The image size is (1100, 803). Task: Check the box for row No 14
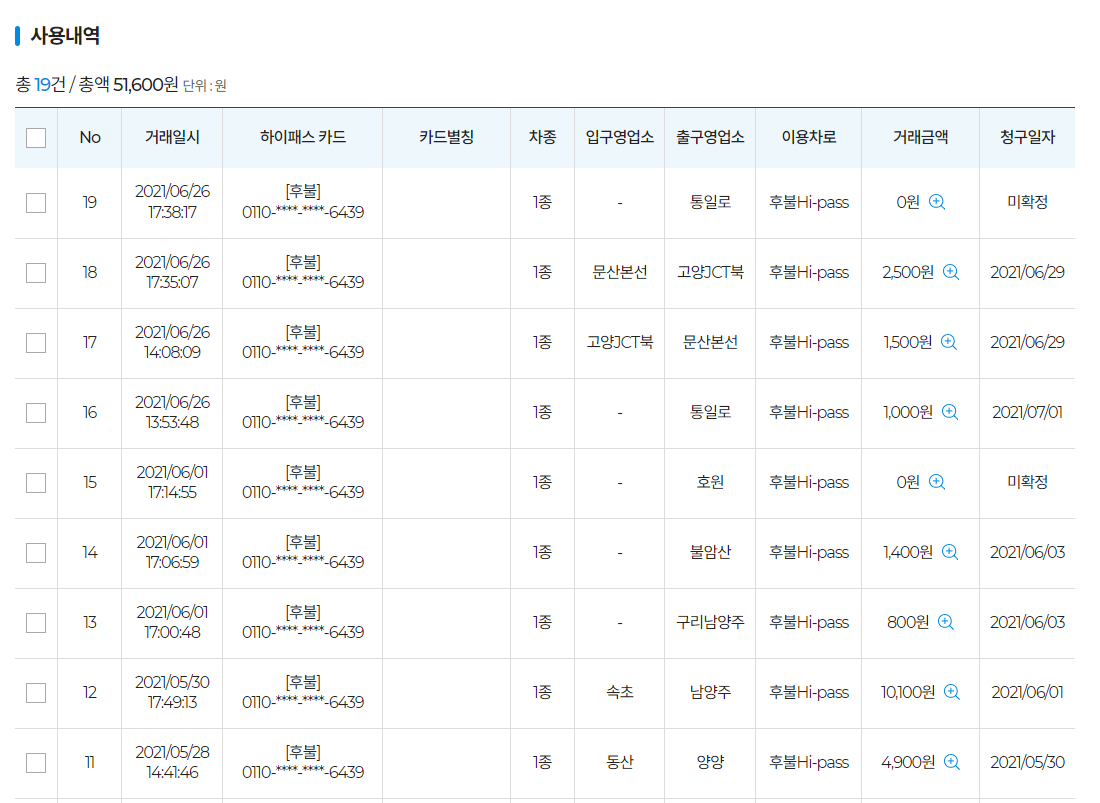36,553
